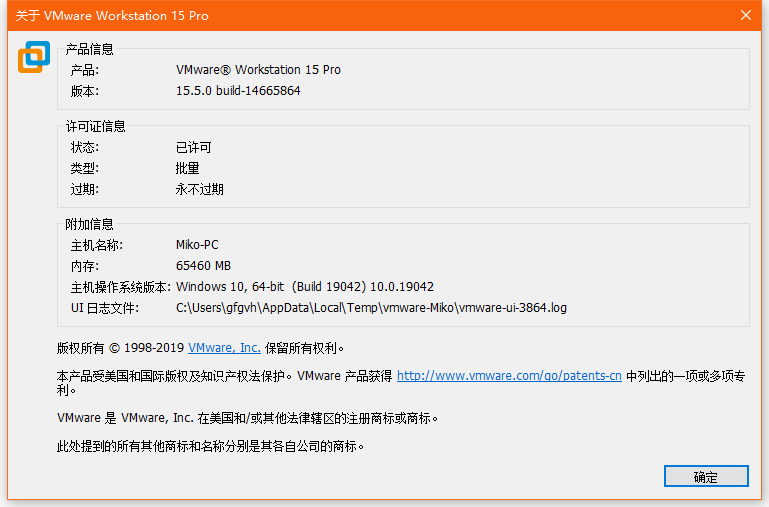Click the UI log file path
This screenshot has width=769, height=507.
point(371,308)
